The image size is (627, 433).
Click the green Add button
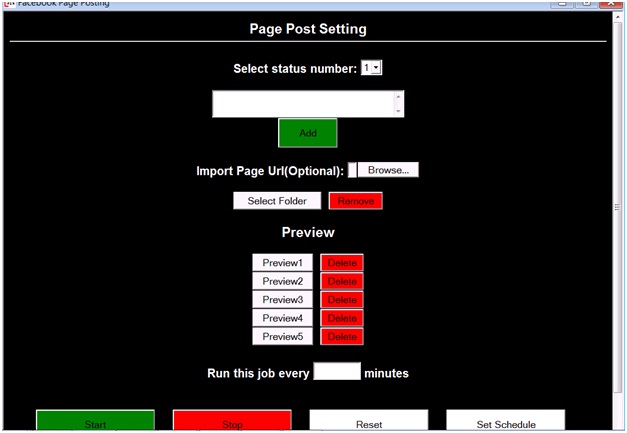[308, 133]
